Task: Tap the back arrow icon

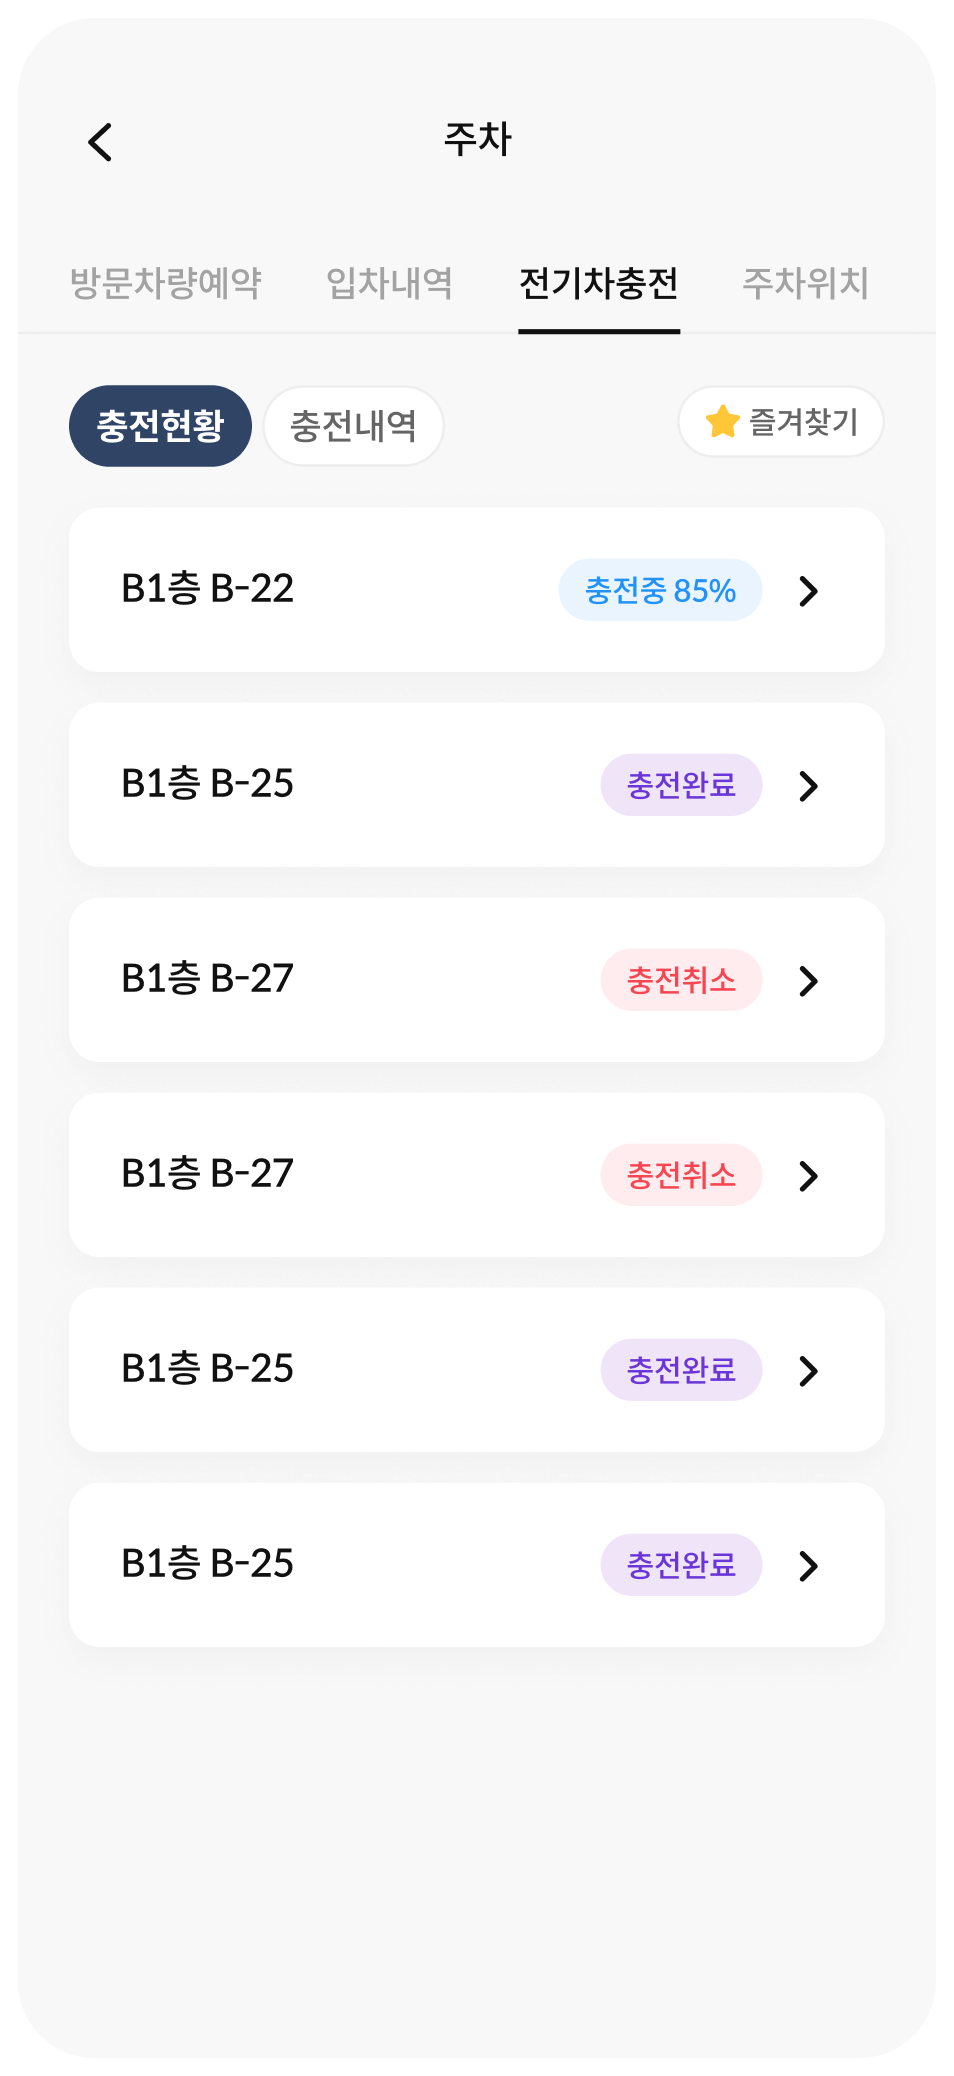Action: point(100,142)
